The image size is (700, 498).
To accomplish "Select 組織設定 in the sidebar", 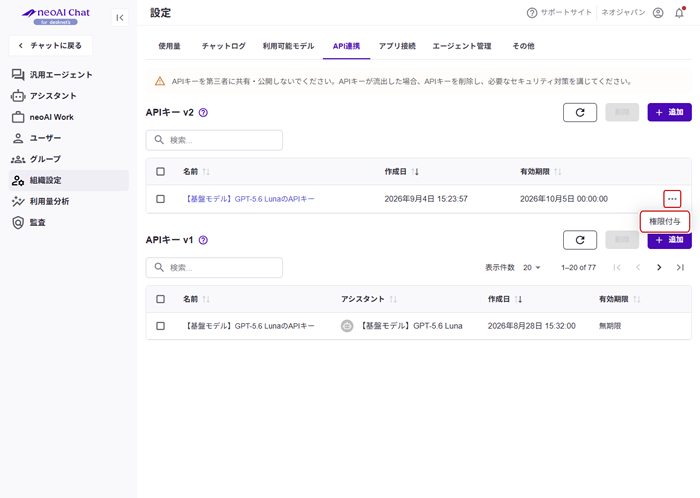I will click(69, 180).
